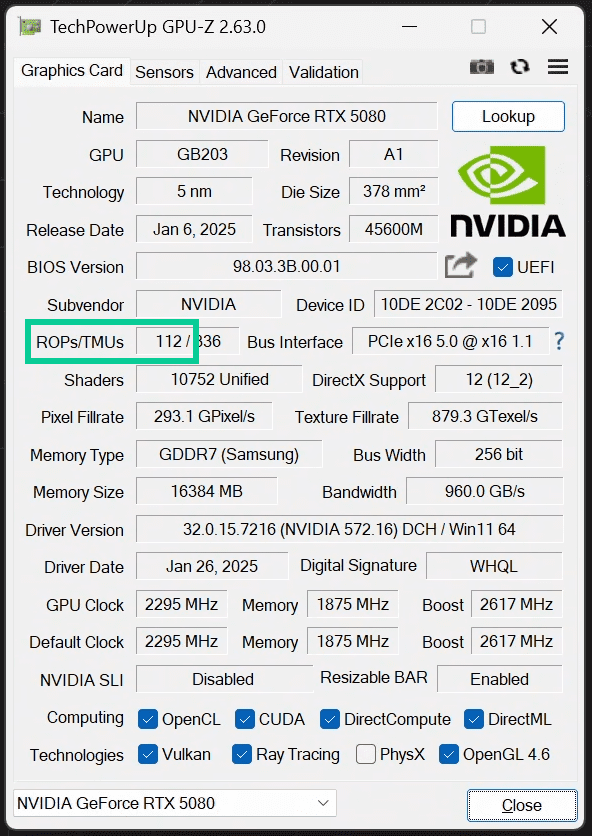592x836 pixels.
Task: Click the WHQL digital signature field
Action: click(494, 566)
